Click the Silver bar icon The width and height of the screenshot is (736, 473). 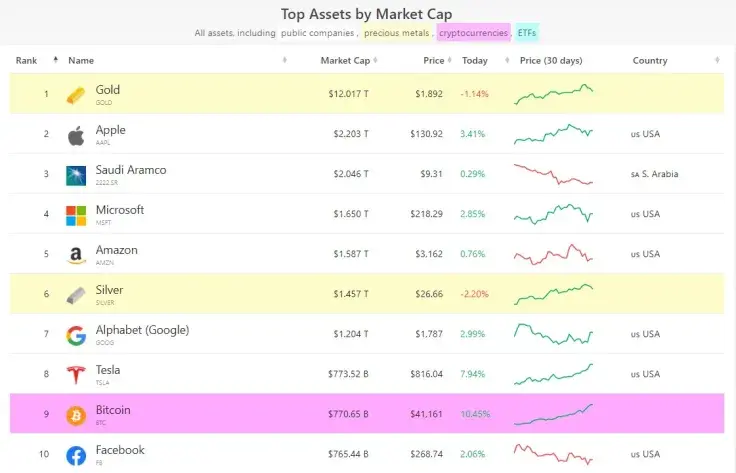76,296
